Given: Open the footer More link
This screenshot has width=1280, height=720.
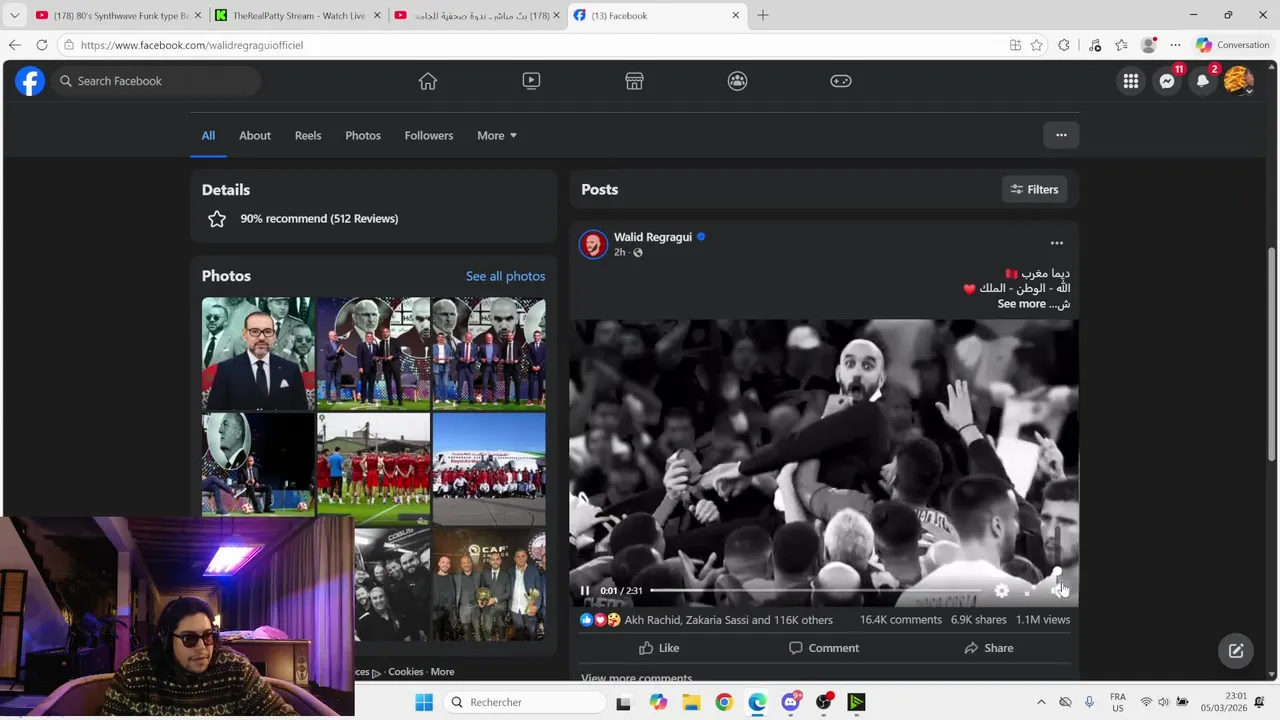Looking at the screenshot, I should coord(442,672).
